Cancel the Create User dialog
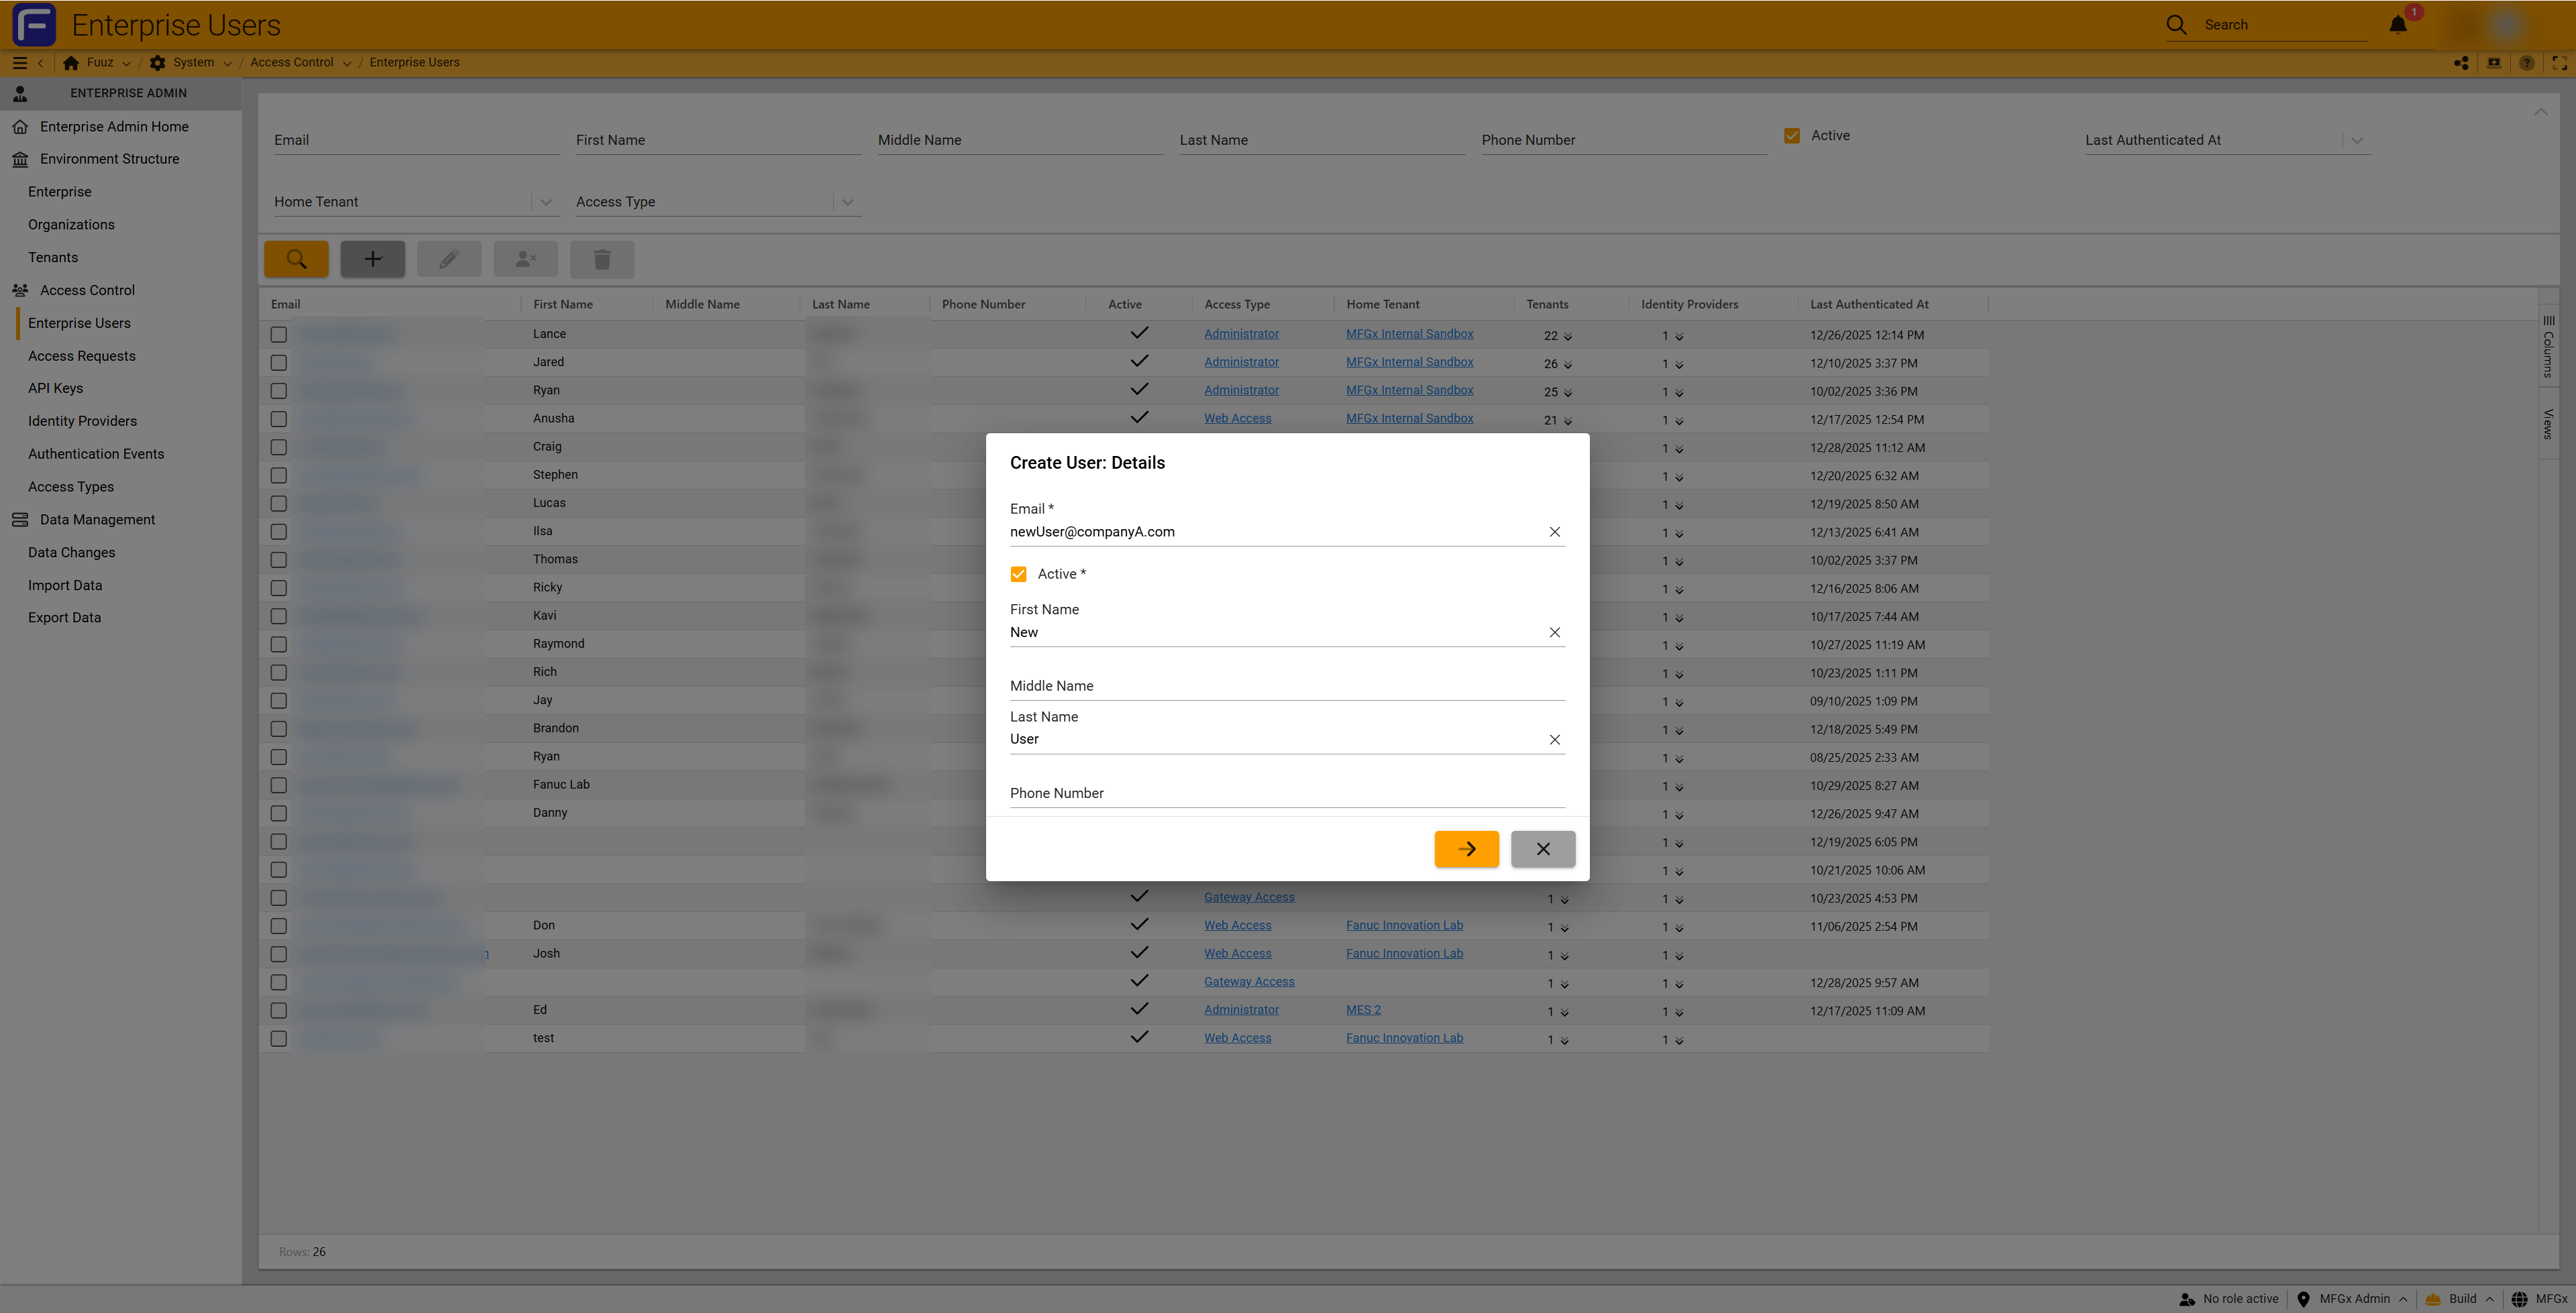 coord(1543,849)
